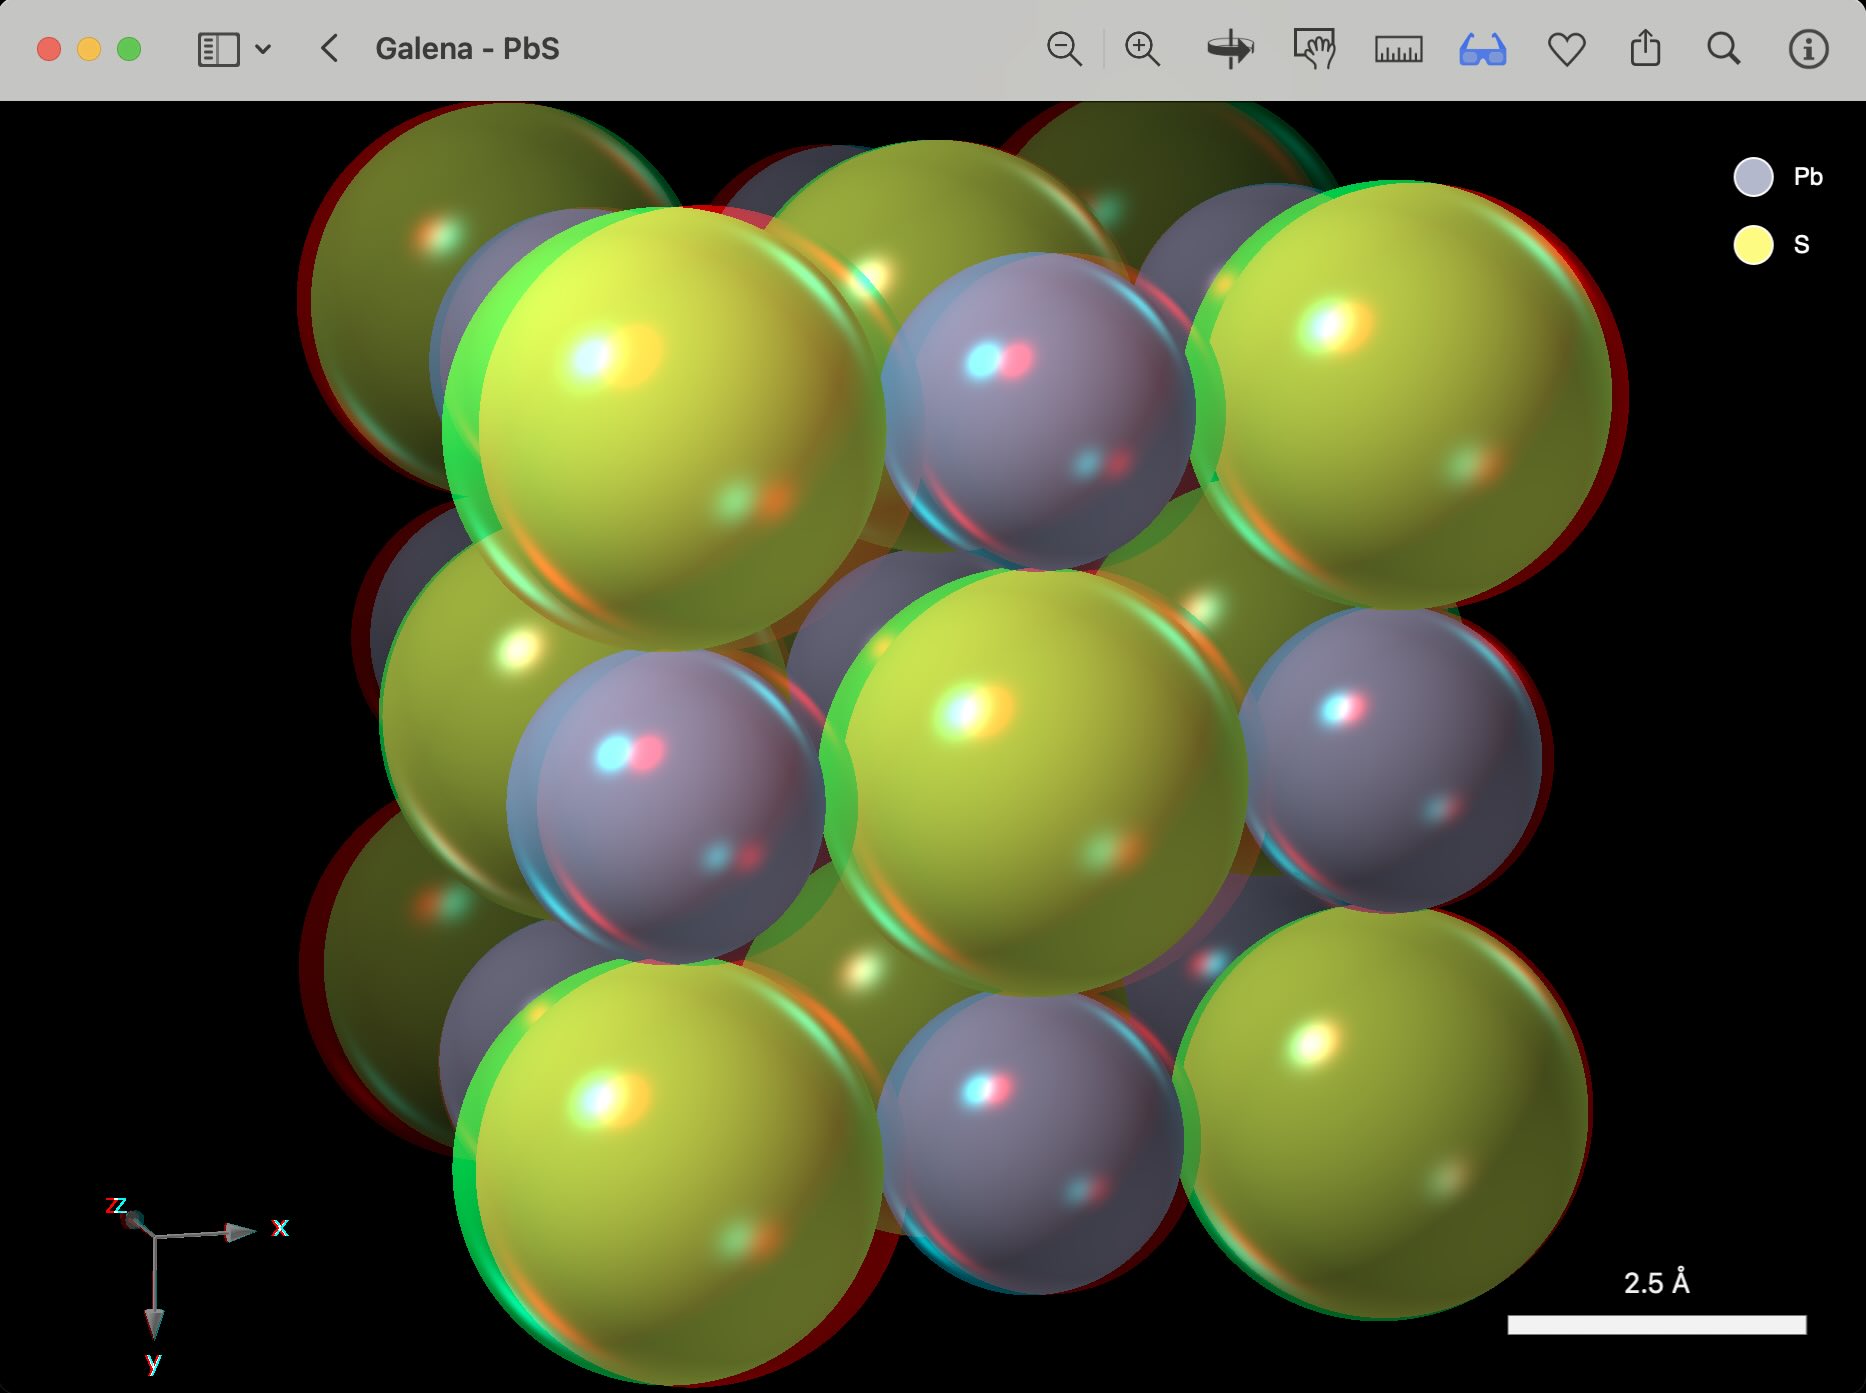Click the S legend yellow swatch

pos(1753,245)
